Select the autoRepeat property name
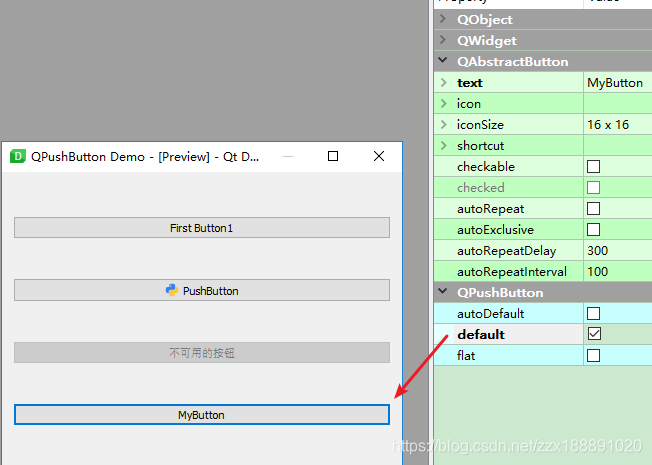Image resolution: width=652 pixels, height=465 pixels. click(x=491, y=209)
